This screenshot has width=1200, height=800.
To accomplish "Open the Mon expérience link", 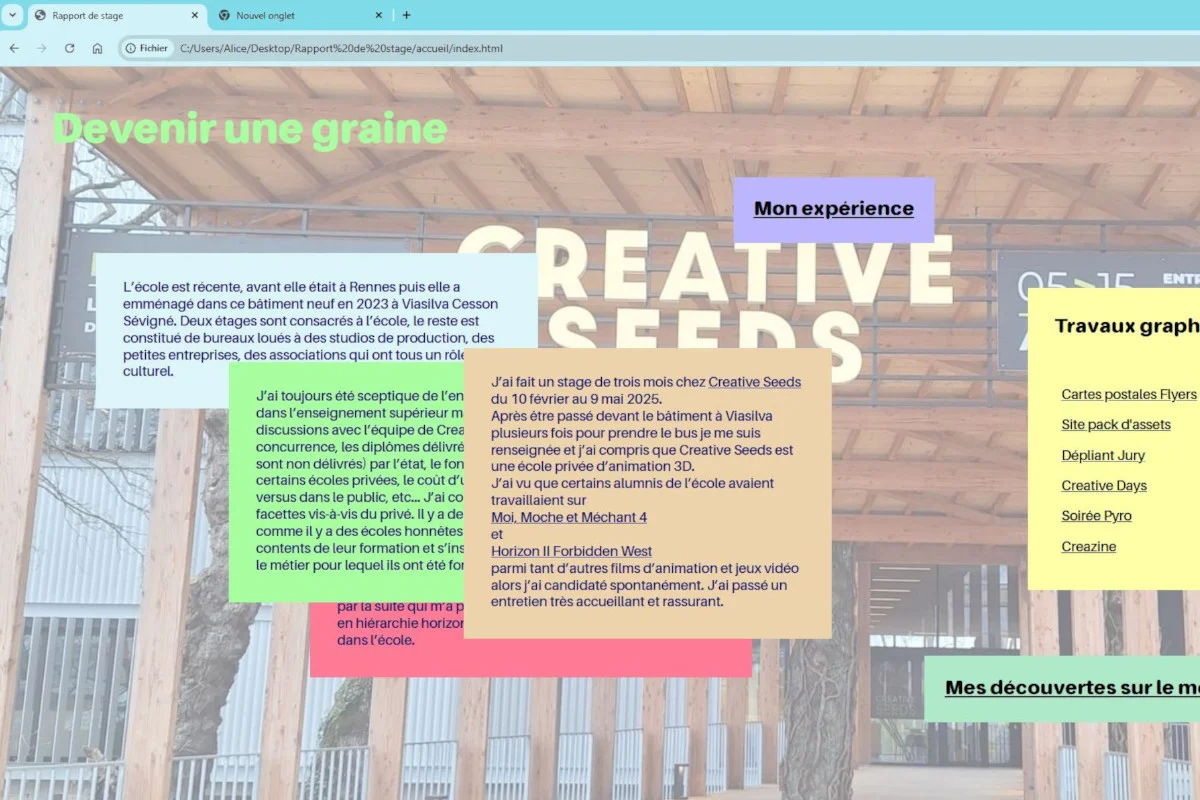I will (833, 209).
